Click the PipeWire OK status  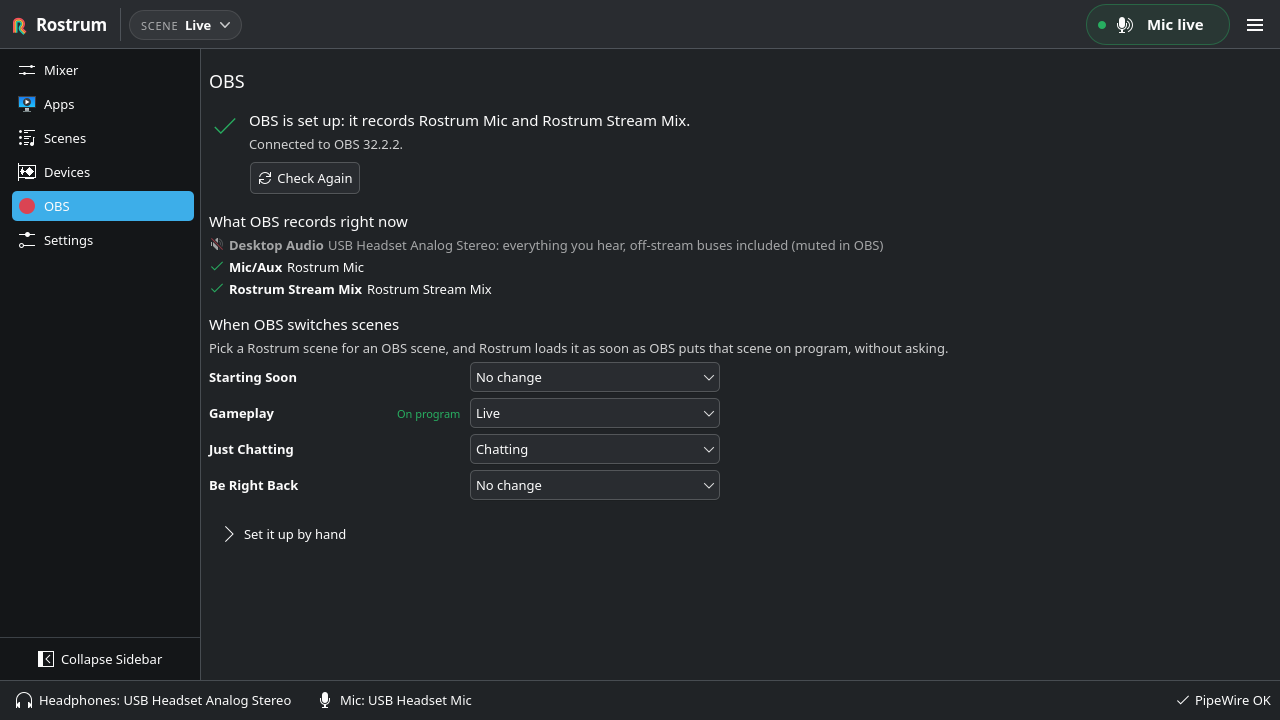click(x=1223, y=700)
